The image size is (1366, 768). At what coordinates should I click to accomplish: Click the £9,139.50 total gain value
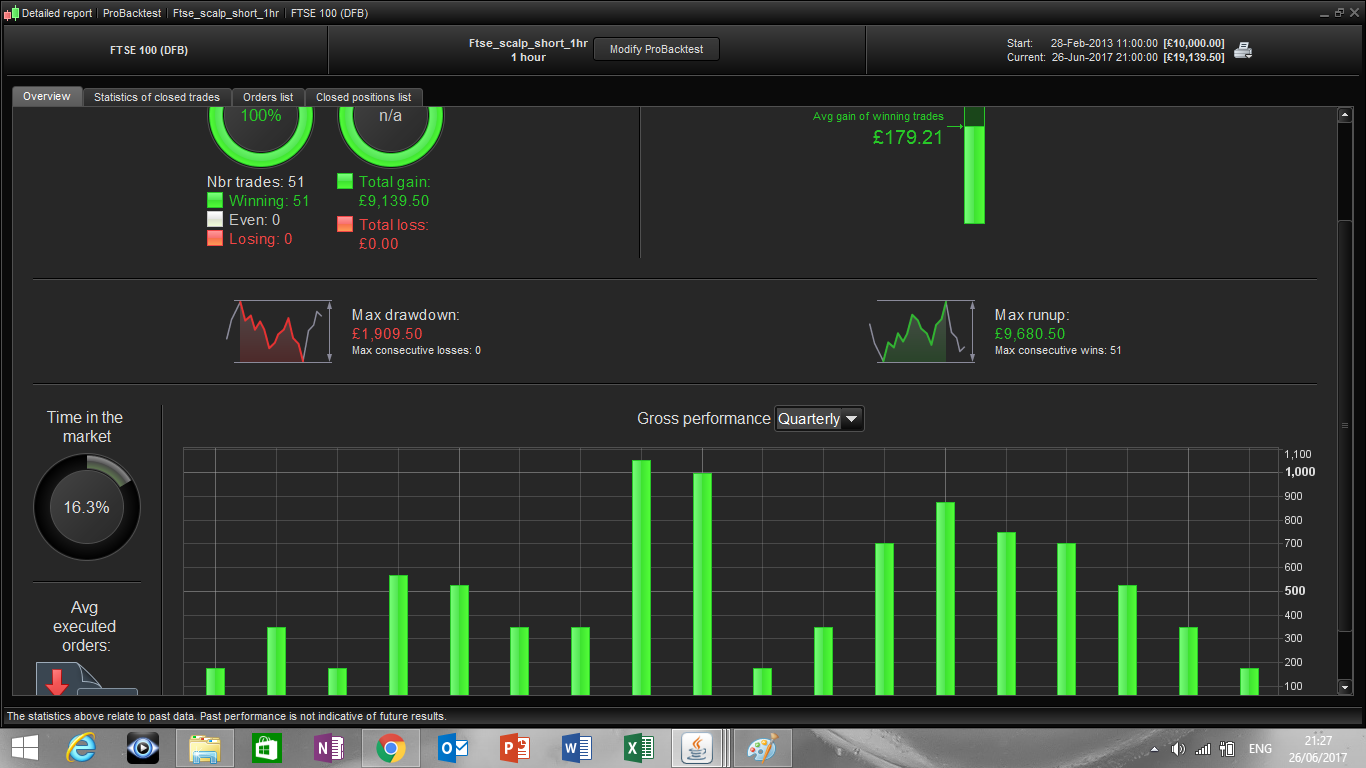pos(394,201)
